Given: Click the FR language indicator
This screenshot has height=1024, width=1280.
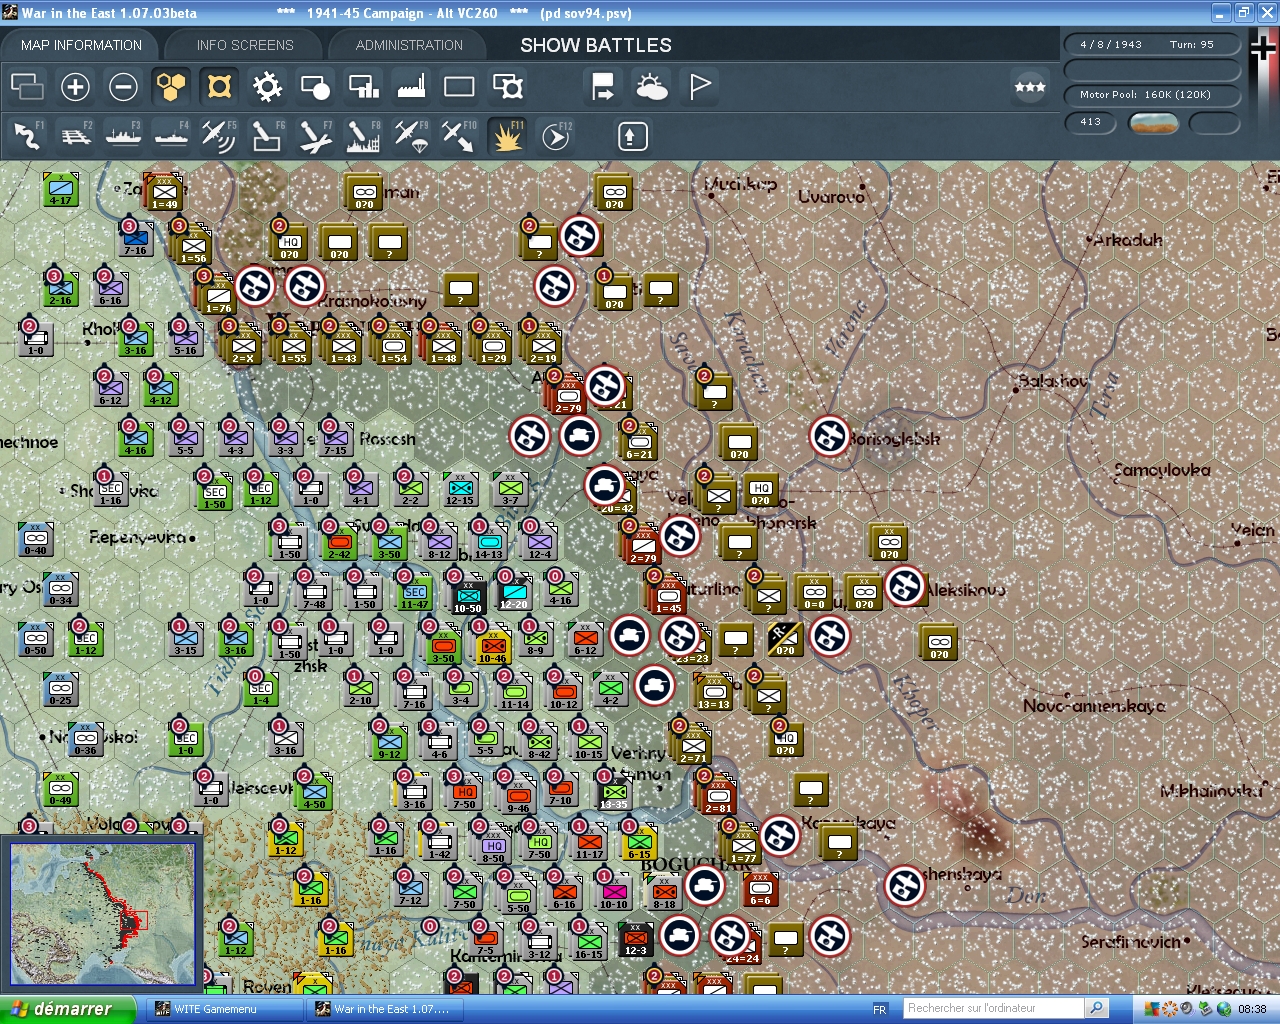Looking at the screenshot, I should 880,1009.
